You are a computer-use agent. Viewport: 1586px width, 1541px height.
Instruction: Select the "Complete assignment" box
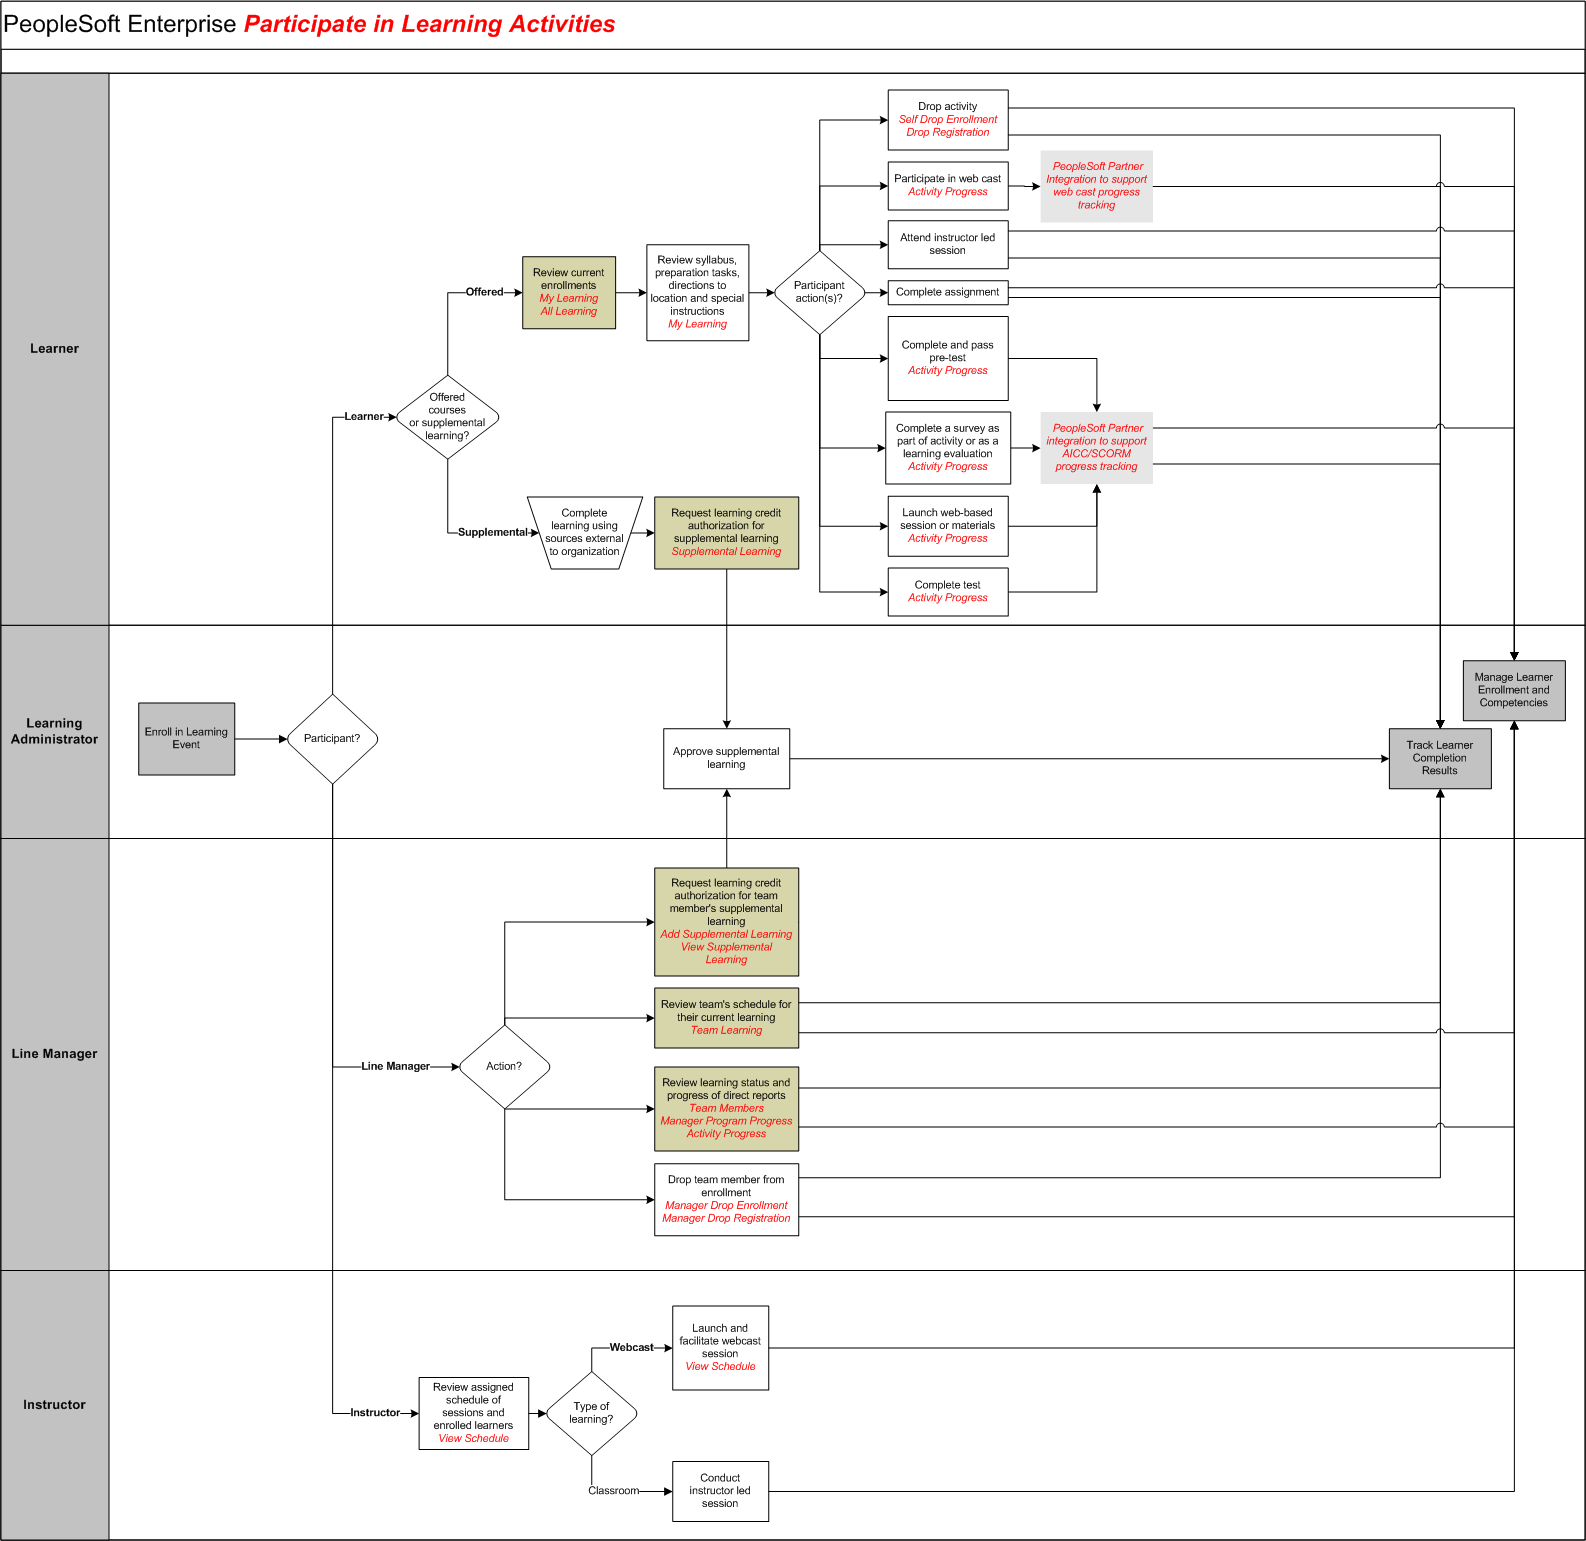(x=948, y=292)
